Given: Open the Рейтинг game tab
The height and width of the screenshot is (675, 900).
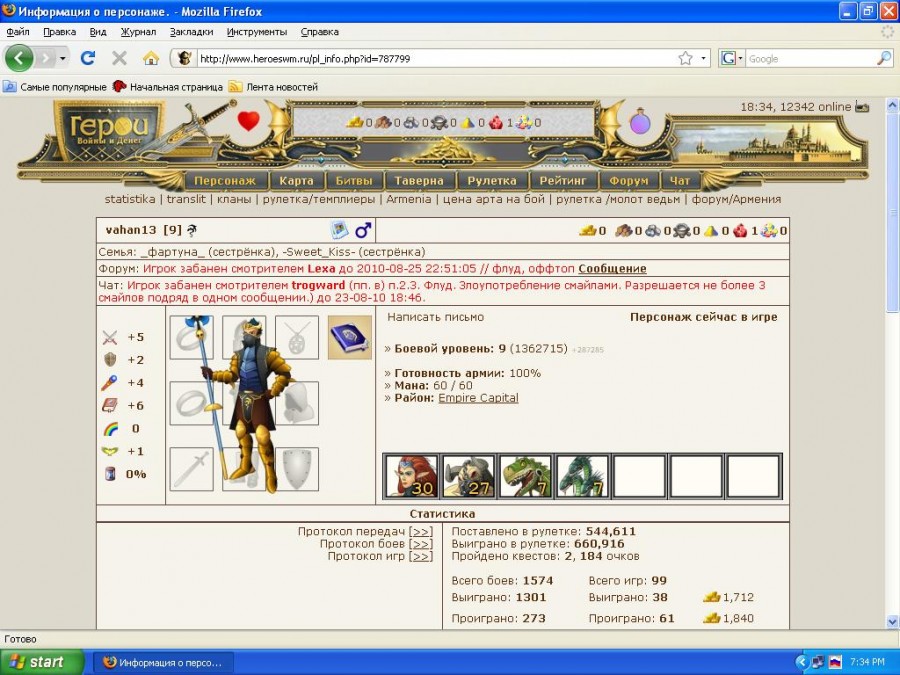Looking at the screenshot, I should (x=563, y=181).
